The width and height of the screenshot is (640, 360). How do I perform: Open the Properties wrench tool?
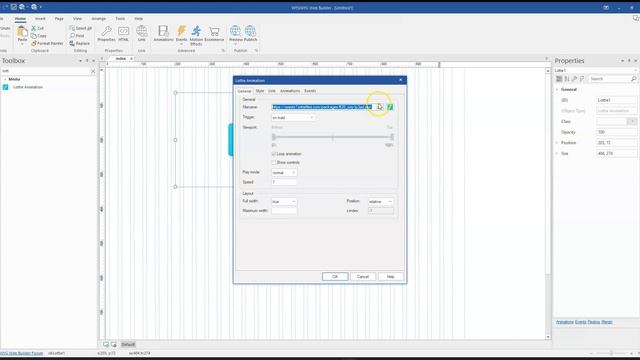(x=107, y=33)
